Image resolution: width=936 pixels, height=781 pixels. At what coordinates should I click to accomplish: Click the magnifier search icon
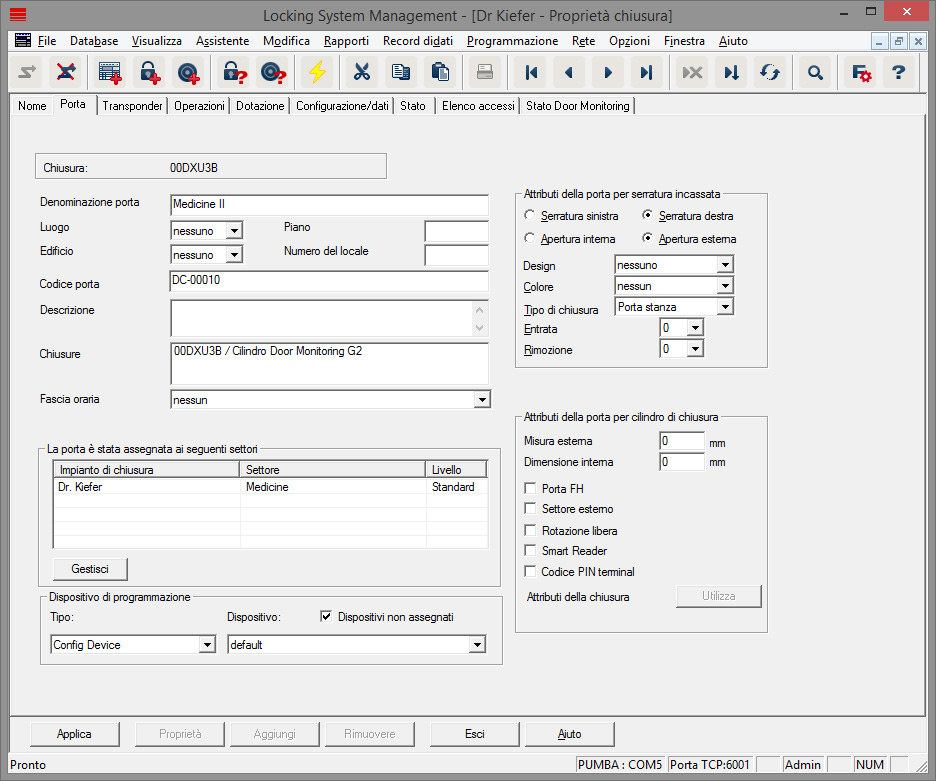click(x=816, y=72)
